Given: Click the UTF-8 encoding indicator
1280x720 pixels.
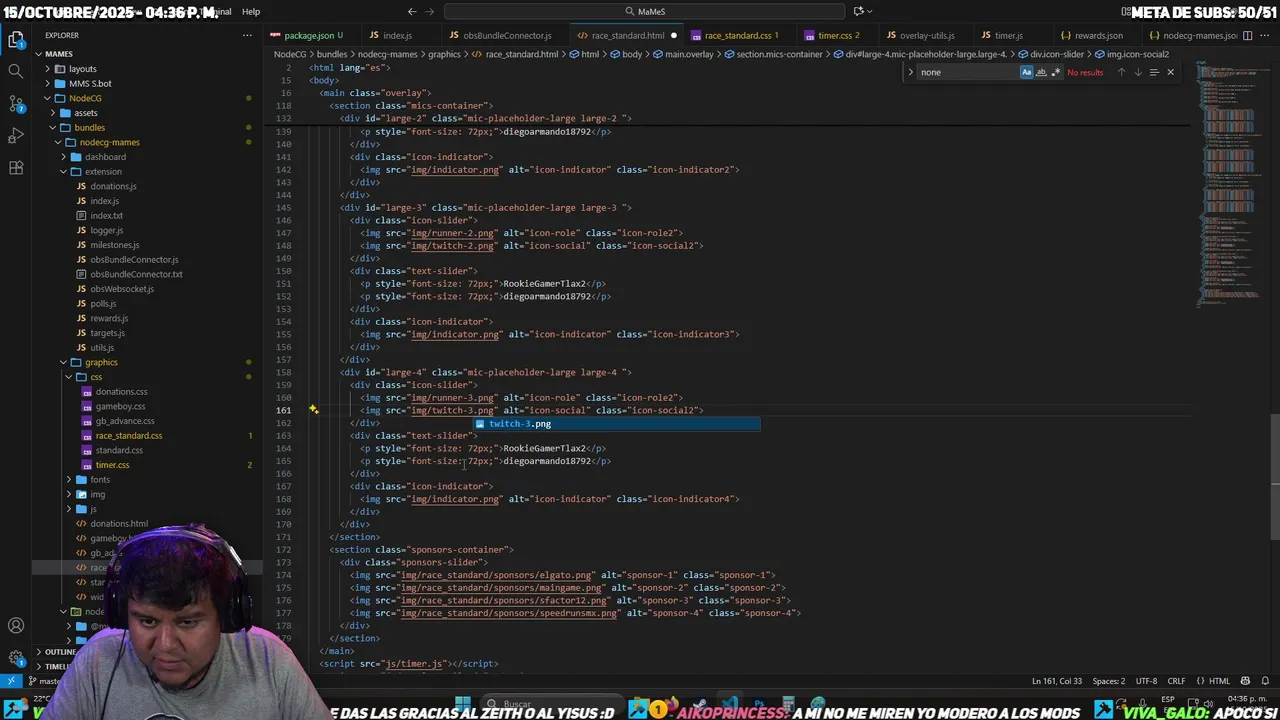Looking at the screenshot, I should (1146, 681).
